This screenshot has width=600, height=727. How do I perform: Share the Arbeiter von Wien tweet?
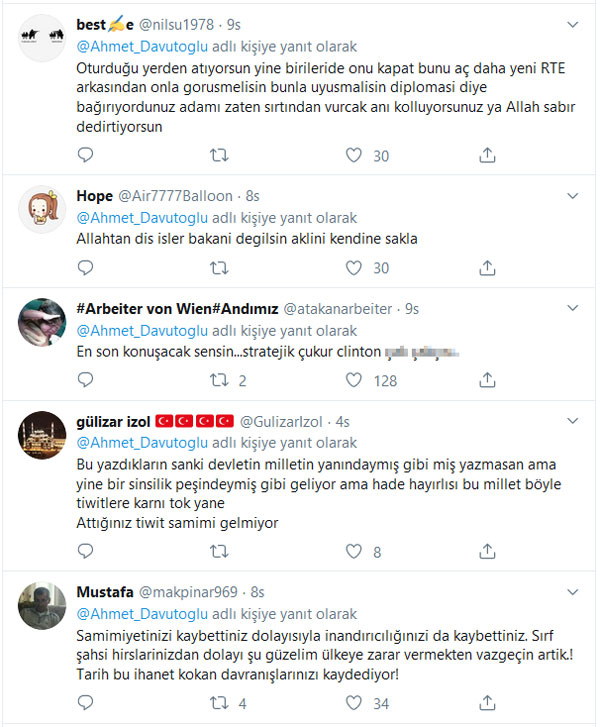point(487,381)
